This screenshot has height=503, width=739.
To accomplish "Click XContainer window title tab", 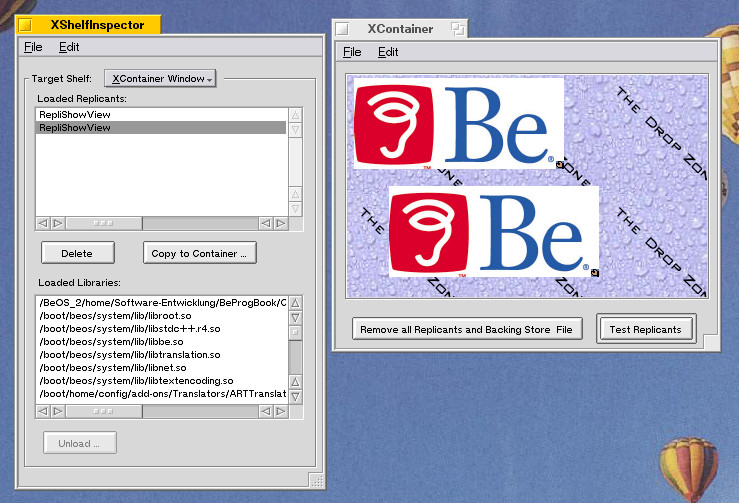I will tap(400, 29).
